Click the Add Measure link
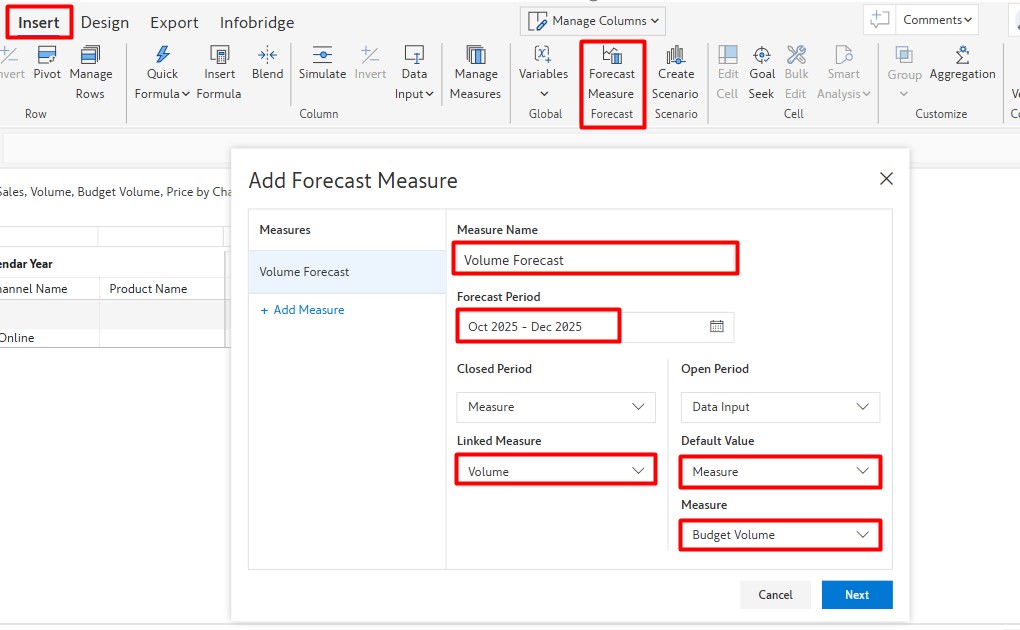 [x=302, y=310]
